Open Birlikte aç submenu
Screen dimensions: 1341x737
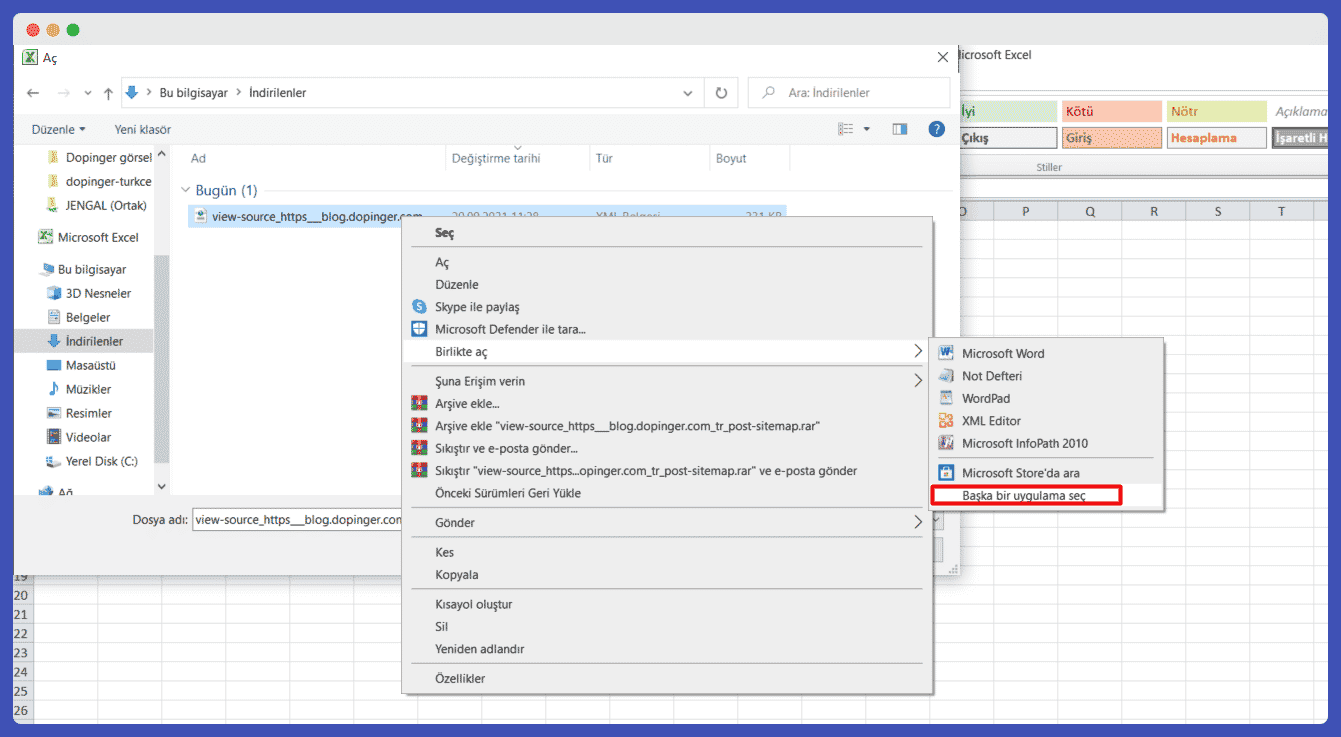point(667,352)
